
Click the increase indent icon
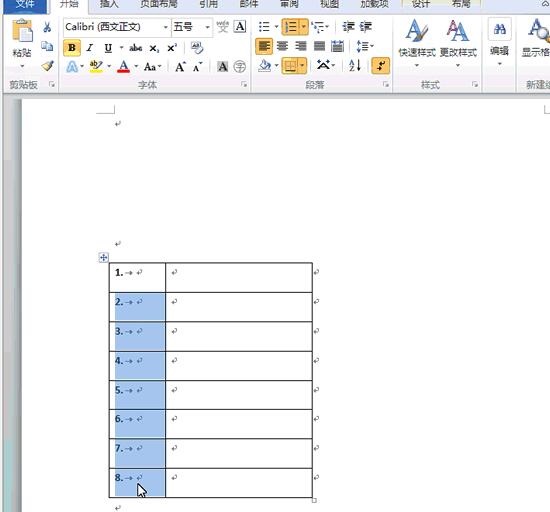(365, 27)
